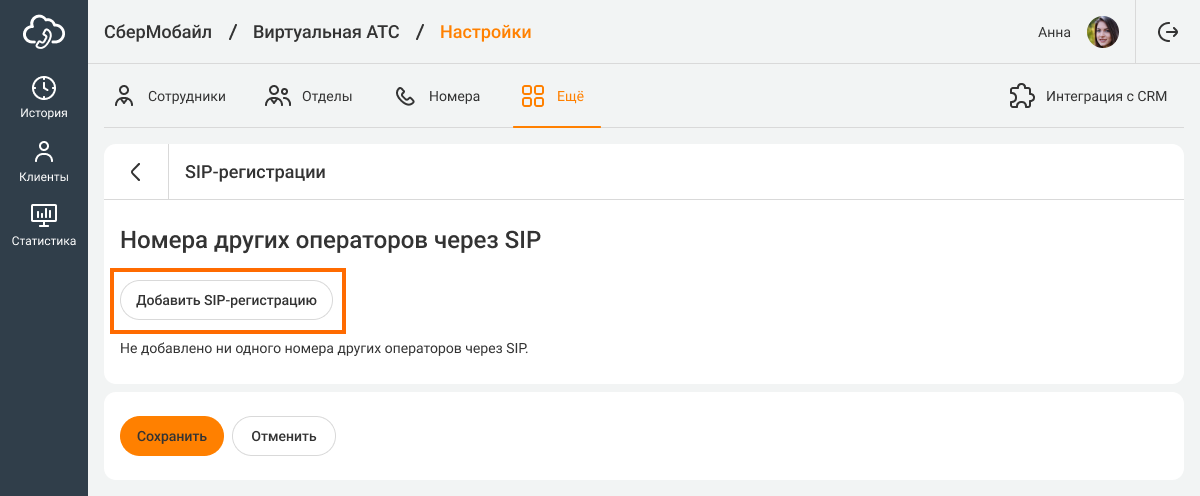Click the SberMobile cloud logo
The width and height of the screenshot is (1200, 496).
[x=44, y=32]
